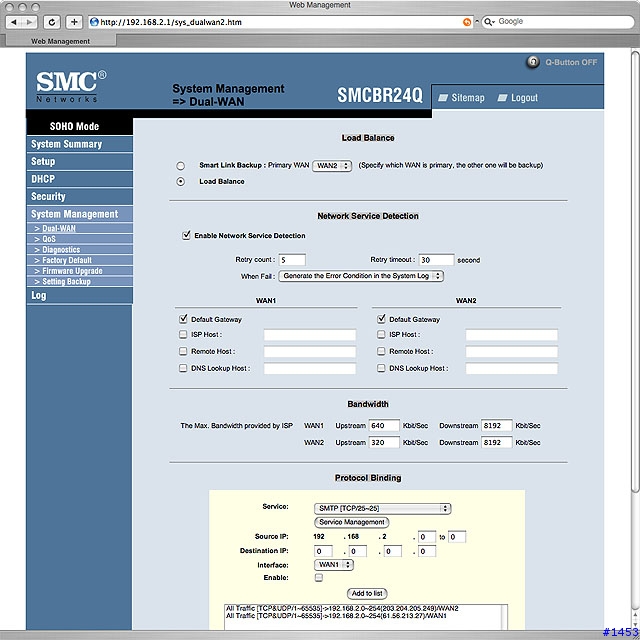Click the browser forward arrow button
640x640 pixels.
29,22
